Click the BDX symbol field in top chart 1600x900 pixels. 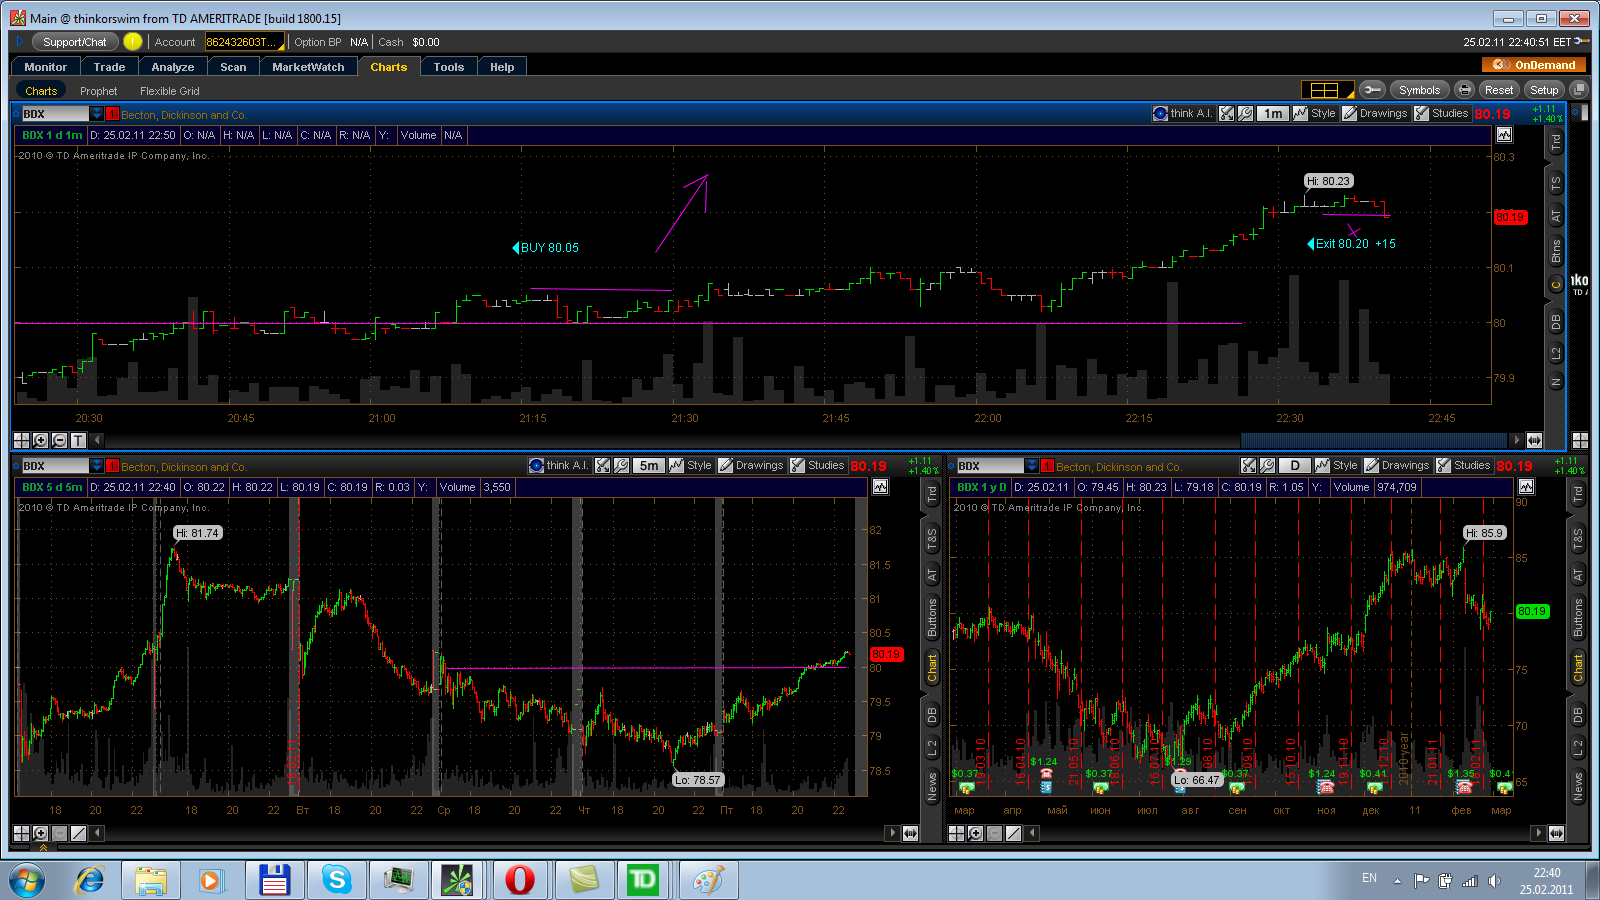click(x=55, y=114)
